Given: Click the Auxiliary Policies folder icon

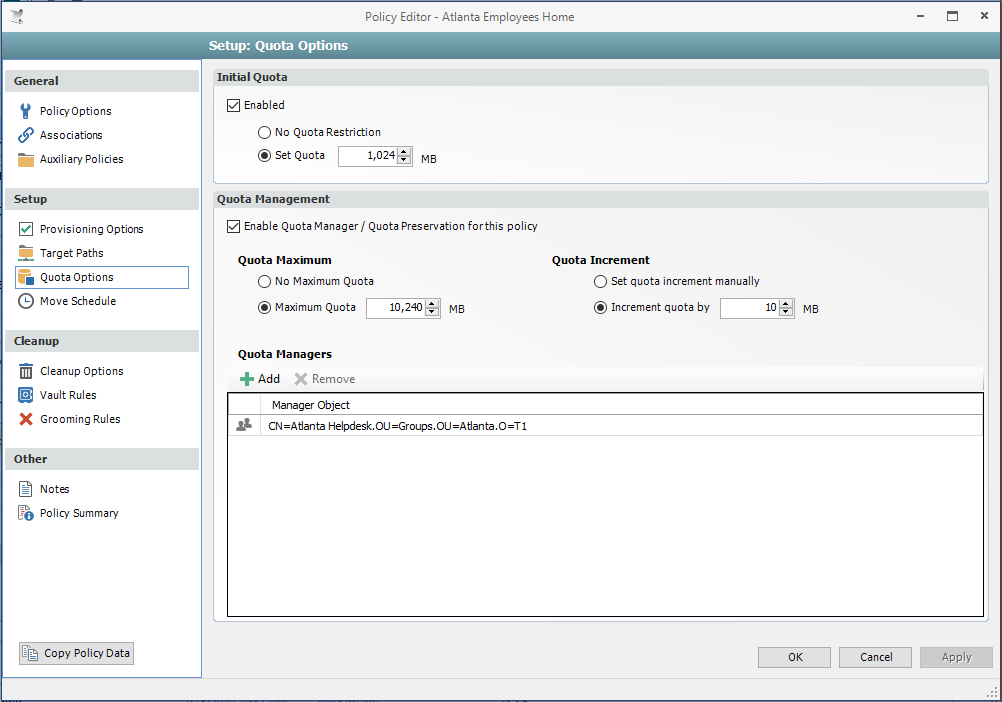Looking at the screenshot, I should pyautogui.click(x=26, y=160).
